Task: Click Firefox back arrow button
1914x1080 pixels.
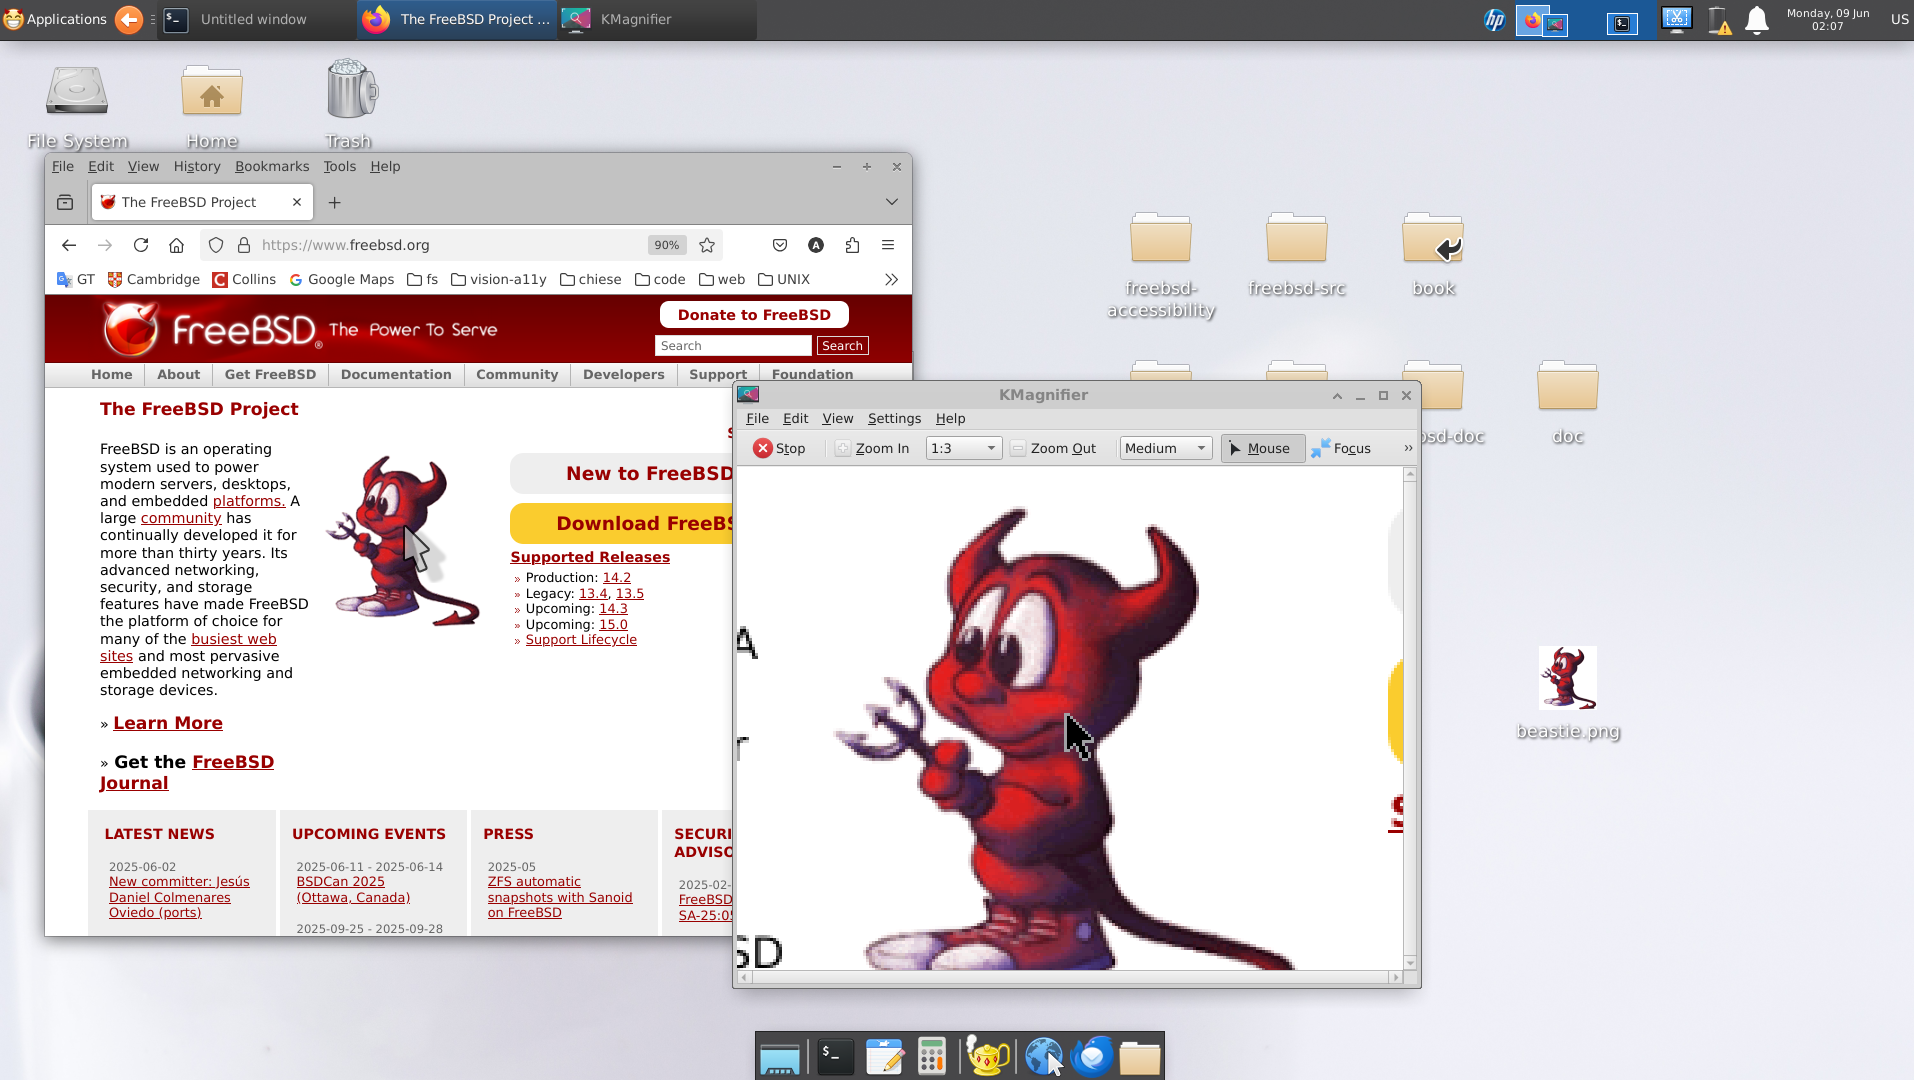Action: pyautogui.click(x=69, y=245)
